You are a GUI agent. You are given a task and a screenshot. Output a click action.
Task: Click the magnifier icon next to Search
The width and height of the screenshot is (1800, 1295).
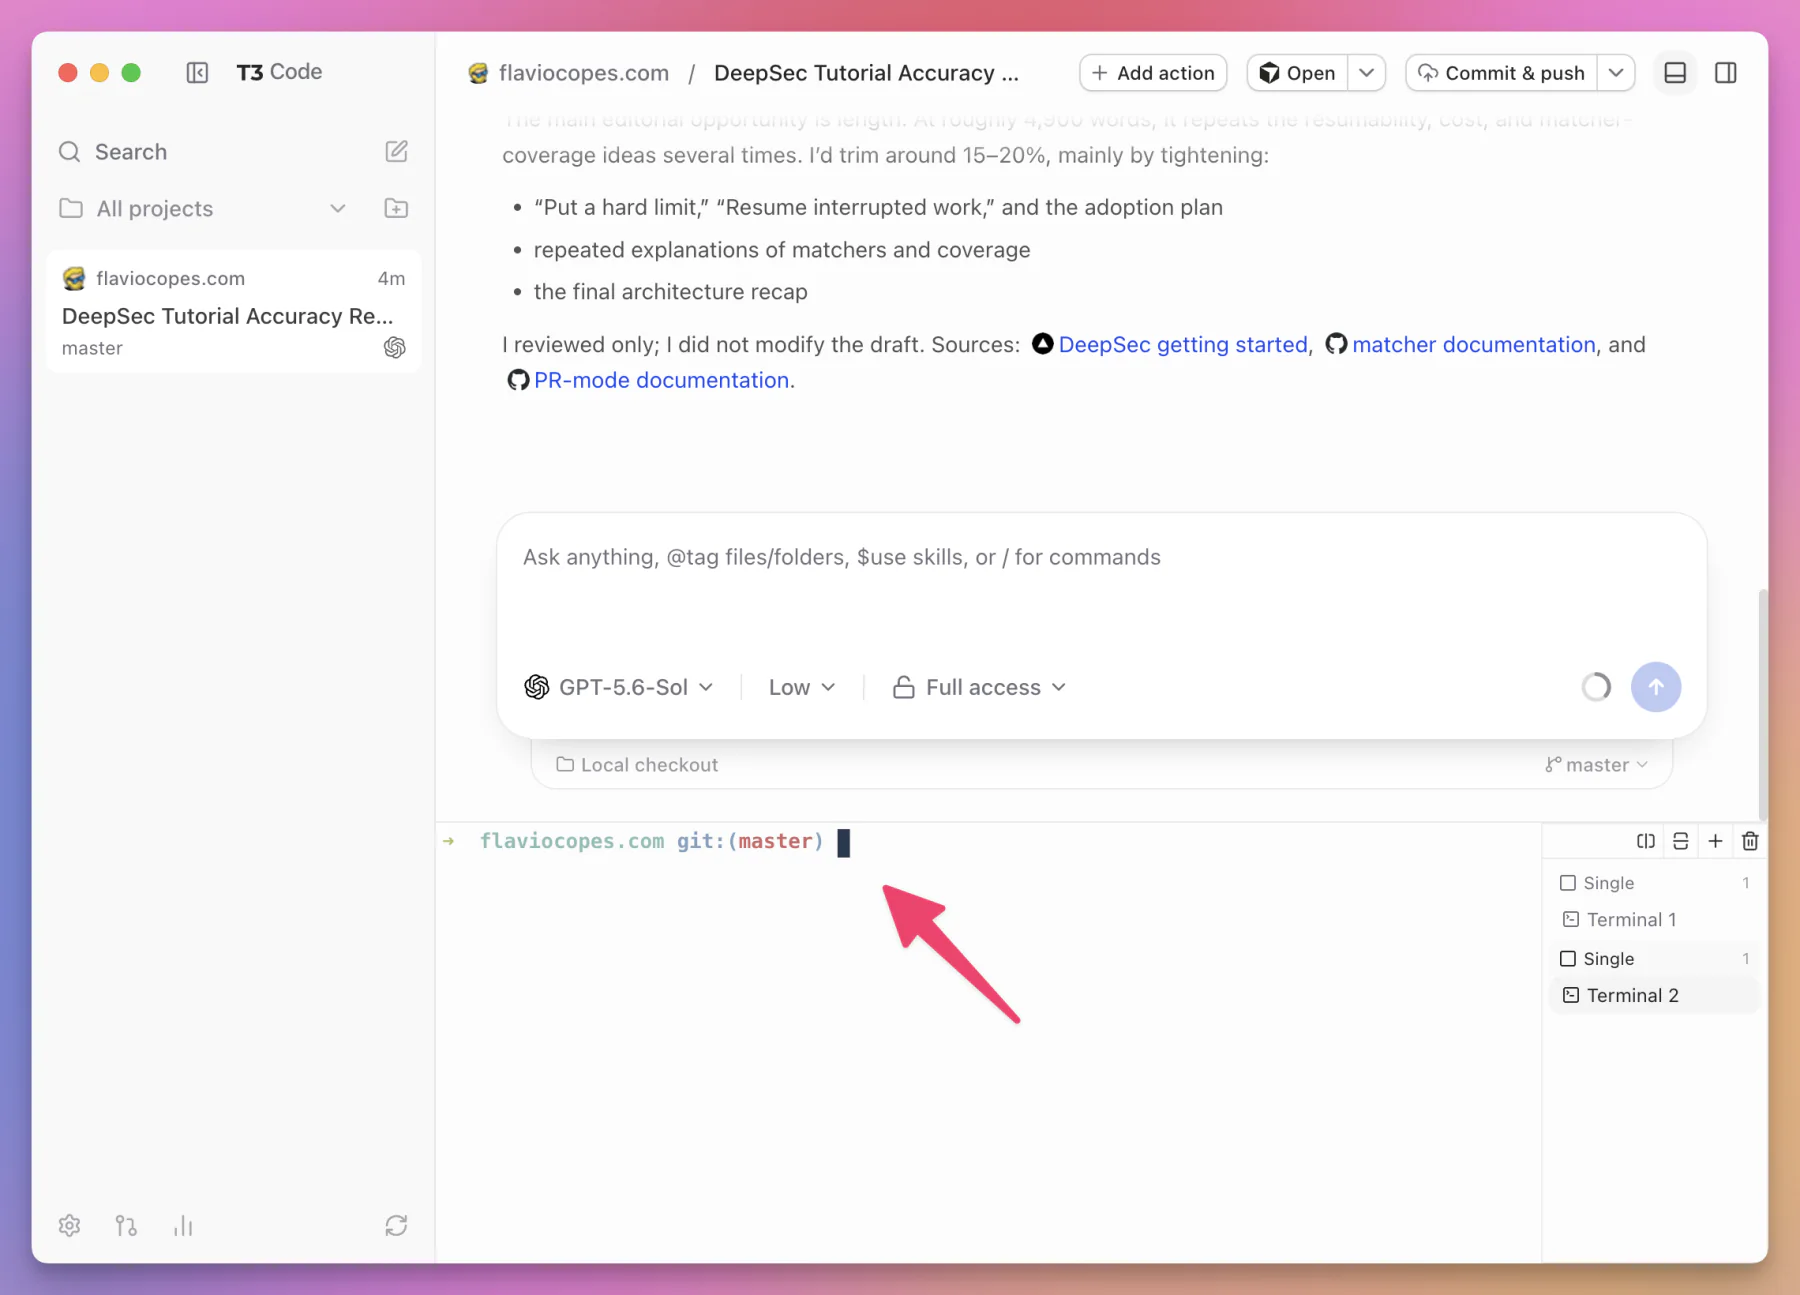click(x=69, y=151)
